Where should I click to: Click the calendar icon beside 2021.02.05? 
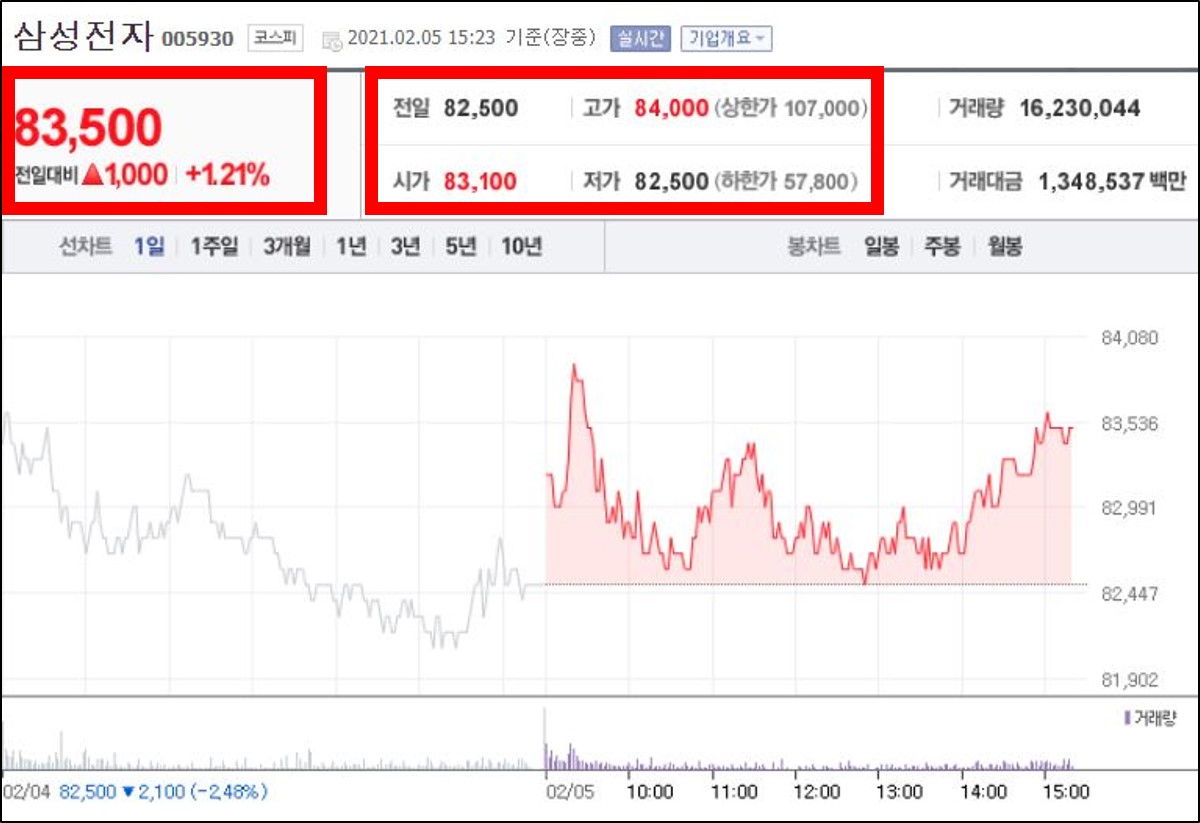(x=331, y=40)
